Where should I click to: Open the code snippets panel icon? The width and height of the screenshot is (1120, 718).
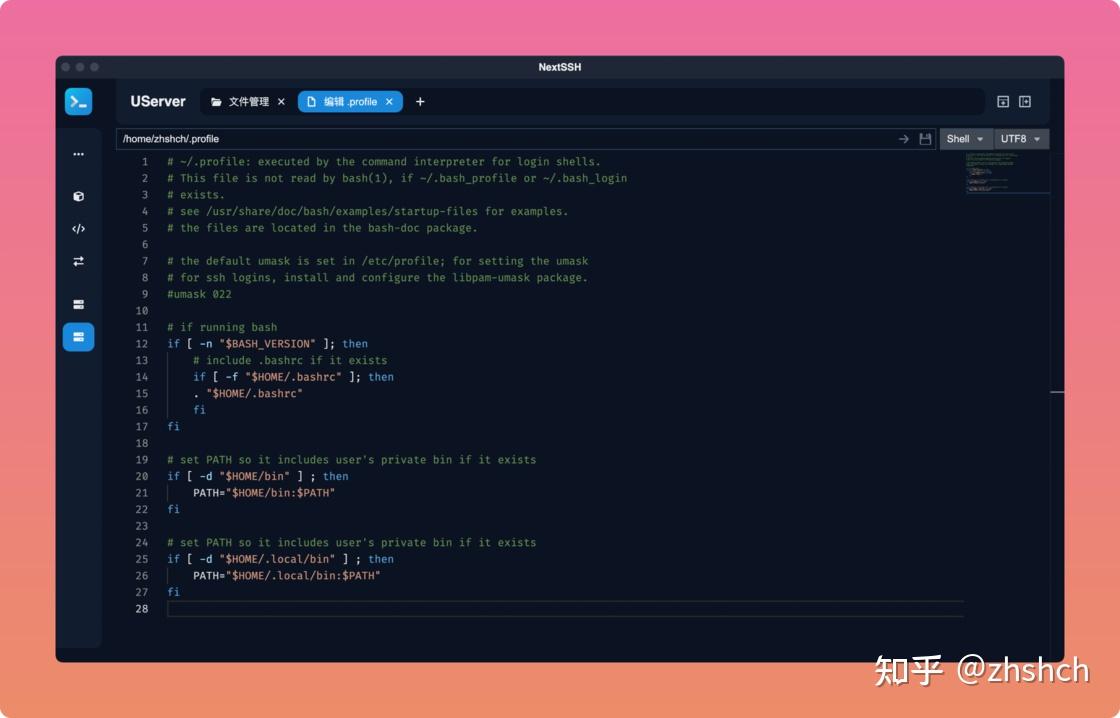78,228
